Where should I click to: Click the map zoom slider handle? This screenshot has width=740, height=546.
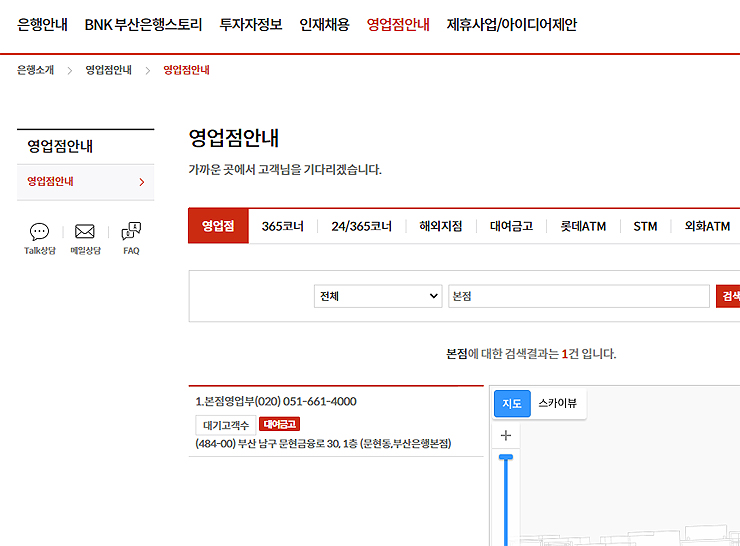click(x=505, y=457)
